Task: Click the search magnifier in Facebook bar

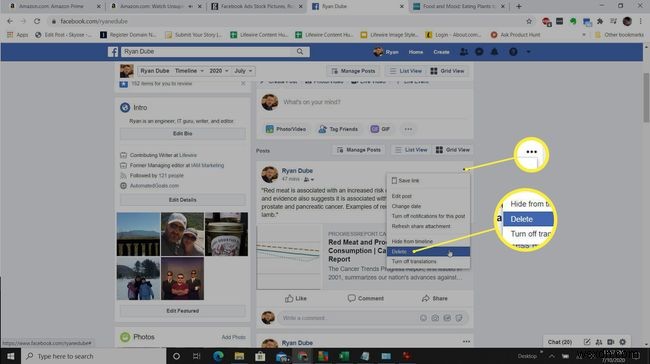Action: click(x=300, y=52)
